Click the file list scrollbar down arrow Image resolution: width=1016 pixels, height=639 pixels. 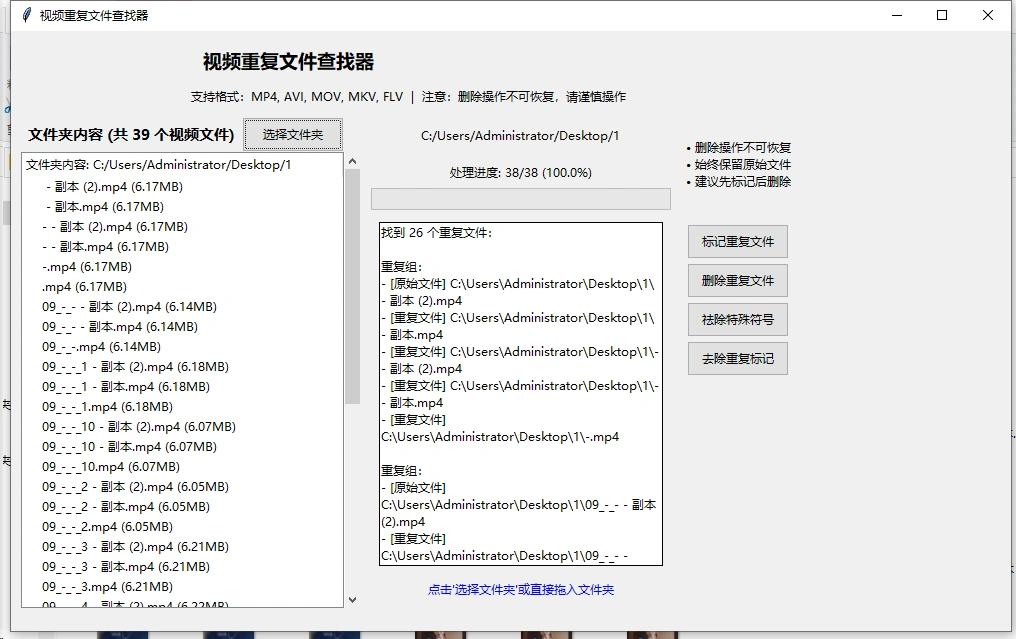tap(351, 600)
